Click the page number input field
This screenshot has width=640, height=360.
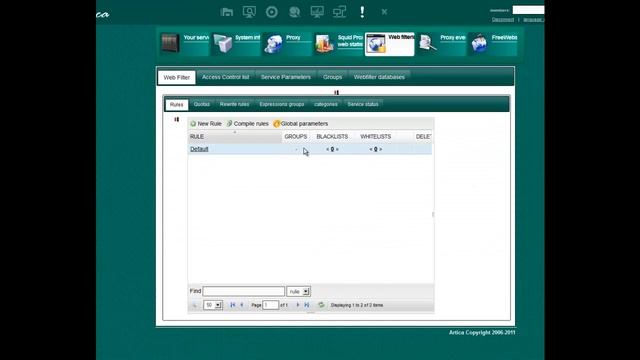point(270,305)
